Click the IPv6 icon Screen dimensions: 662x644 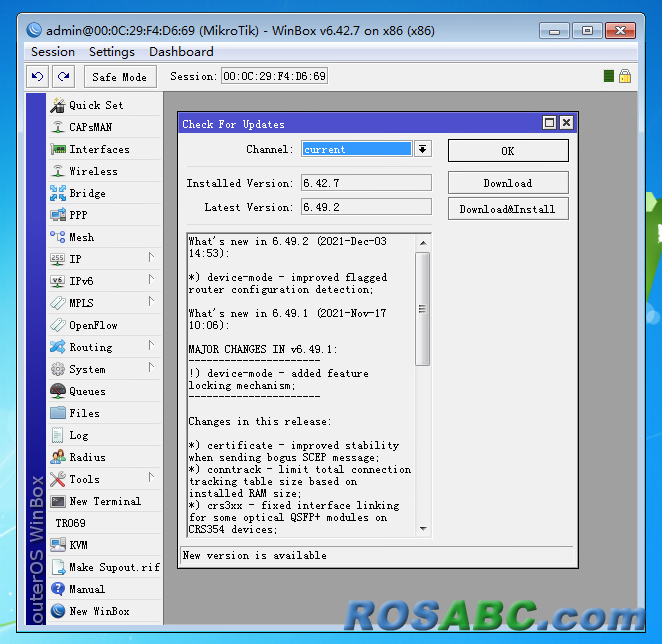58,281
